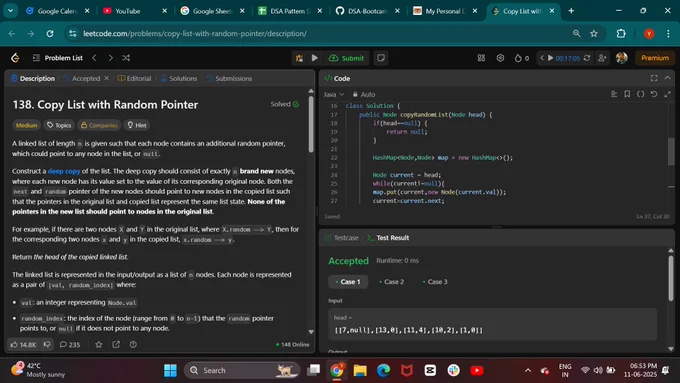Open the Submissions tab
The height and width of the screenshot is (383, 680).
(x=229, y=79)
